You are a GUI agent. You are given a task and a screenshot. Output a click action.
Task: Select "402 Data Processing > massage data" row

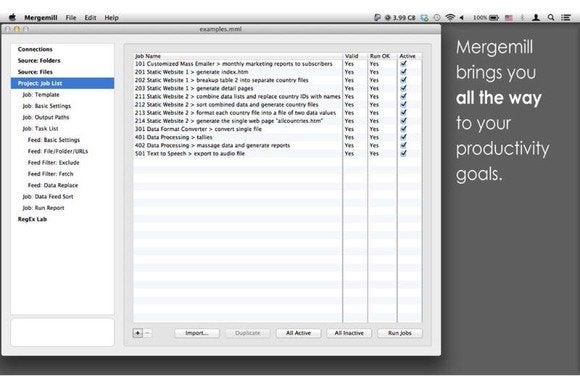[x=277, y=145]
